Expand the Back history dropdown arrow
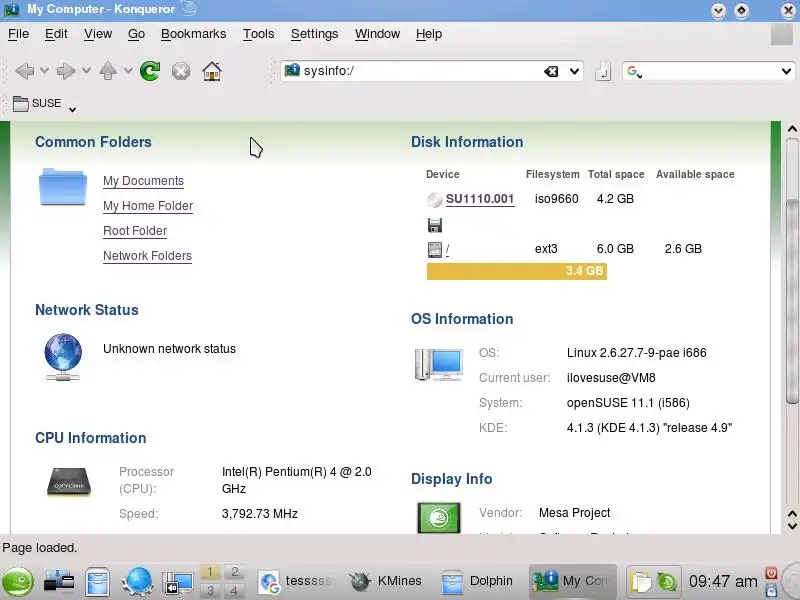Screen dimensions: 800x600 point(44,70)
